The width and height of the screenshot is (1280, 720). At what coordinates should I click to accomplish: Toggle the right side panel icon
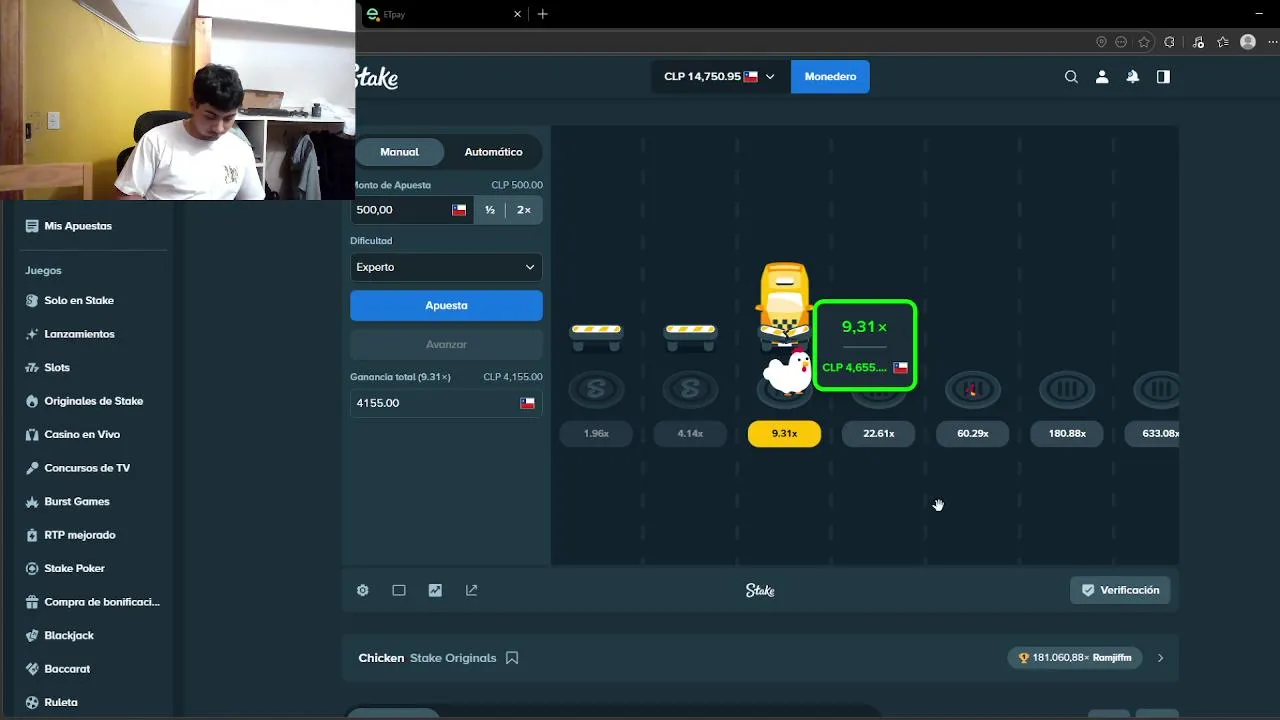(x=1163, y=77)
